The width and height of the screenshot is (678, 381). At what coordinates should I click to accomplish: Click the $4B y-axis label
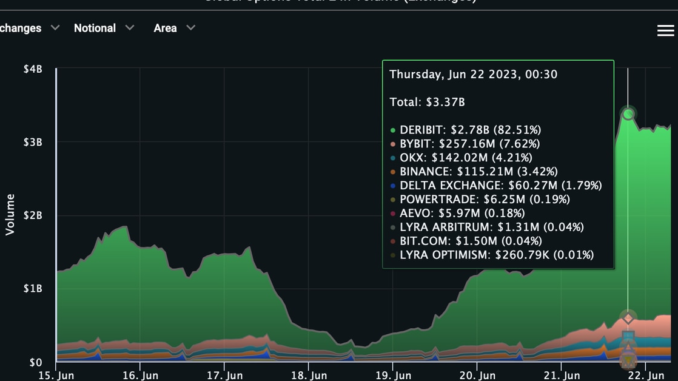point(33,69)
